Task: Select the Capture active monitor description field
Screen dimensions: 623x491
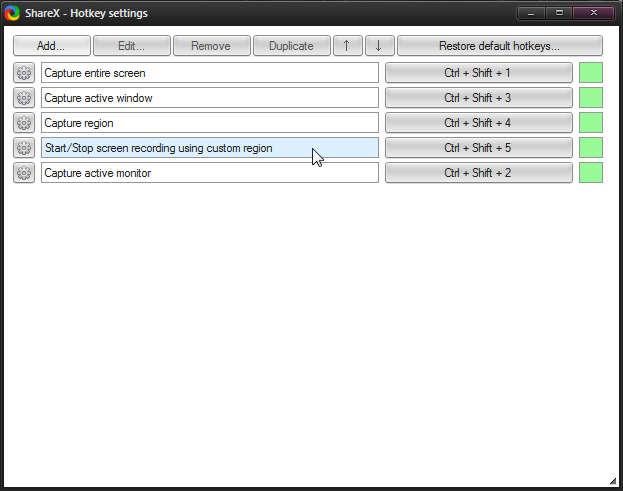Action: tap(209, 173)
